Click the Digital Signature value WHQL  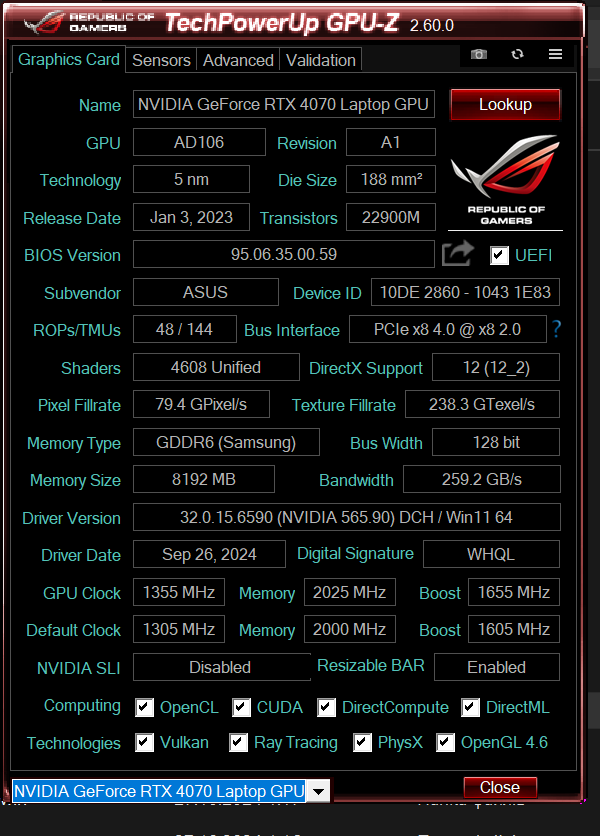click(x=491, y=554)
